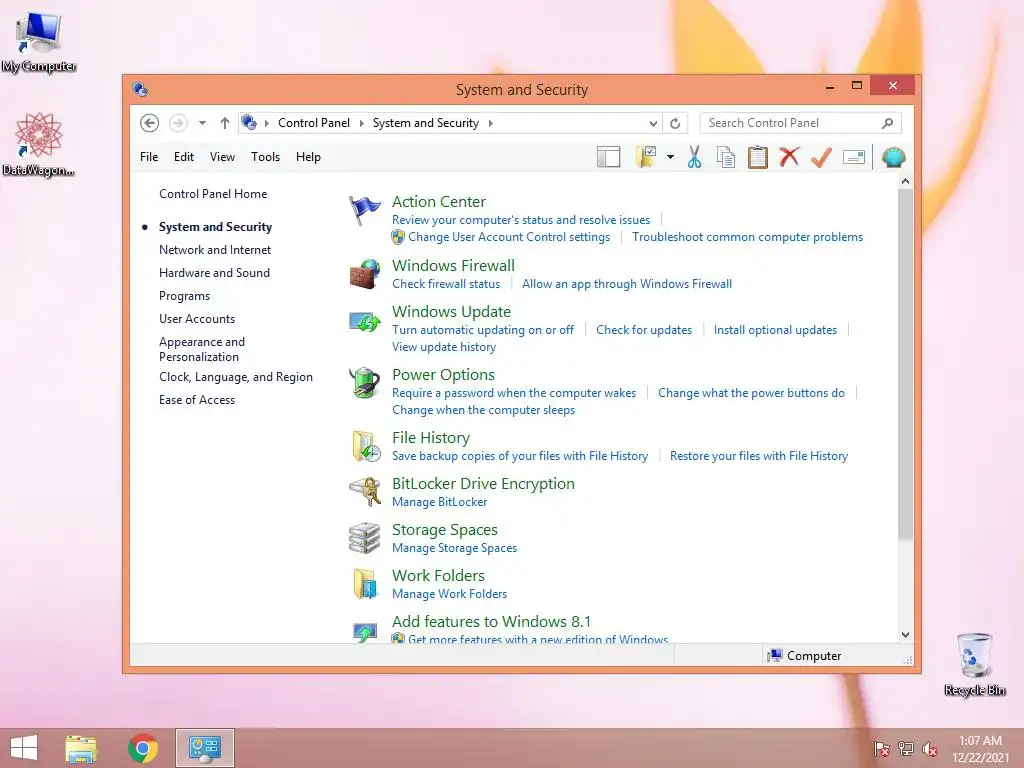The height and width of the screenshot is (768, 1024).
Task: Click Check firewall status link
Action: point(446,284)
